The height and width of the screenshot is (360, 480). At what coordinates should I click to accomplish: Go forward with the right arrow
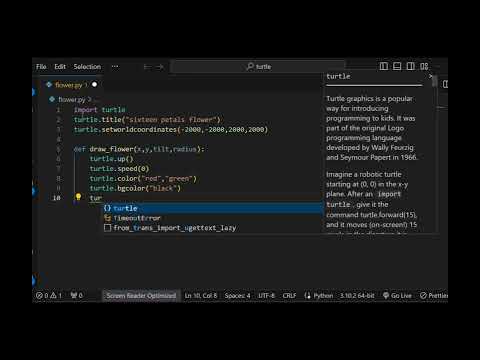point(160,67)
